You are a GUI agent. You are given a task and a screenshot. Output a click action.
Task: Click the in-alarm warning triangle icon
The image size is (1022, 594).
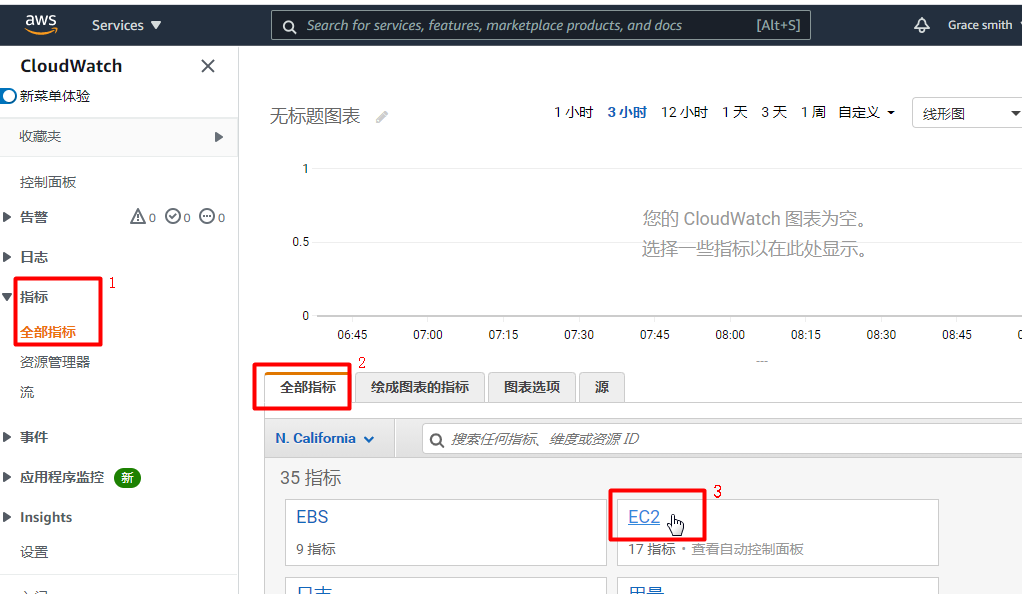(138, 216)
